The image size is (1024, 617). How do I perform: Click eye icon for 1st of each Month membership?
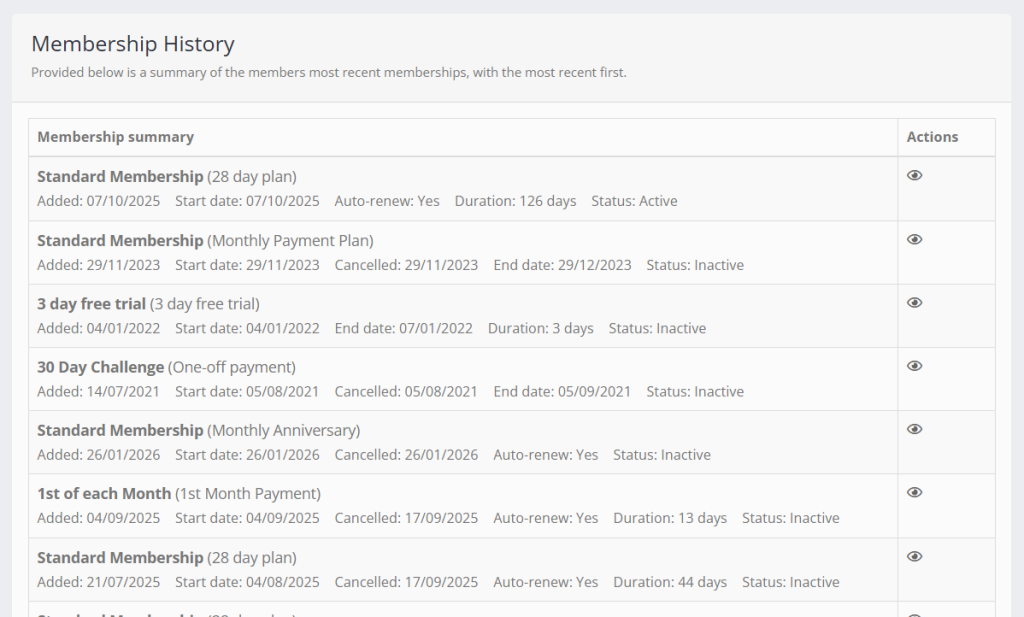coord(914,493)
